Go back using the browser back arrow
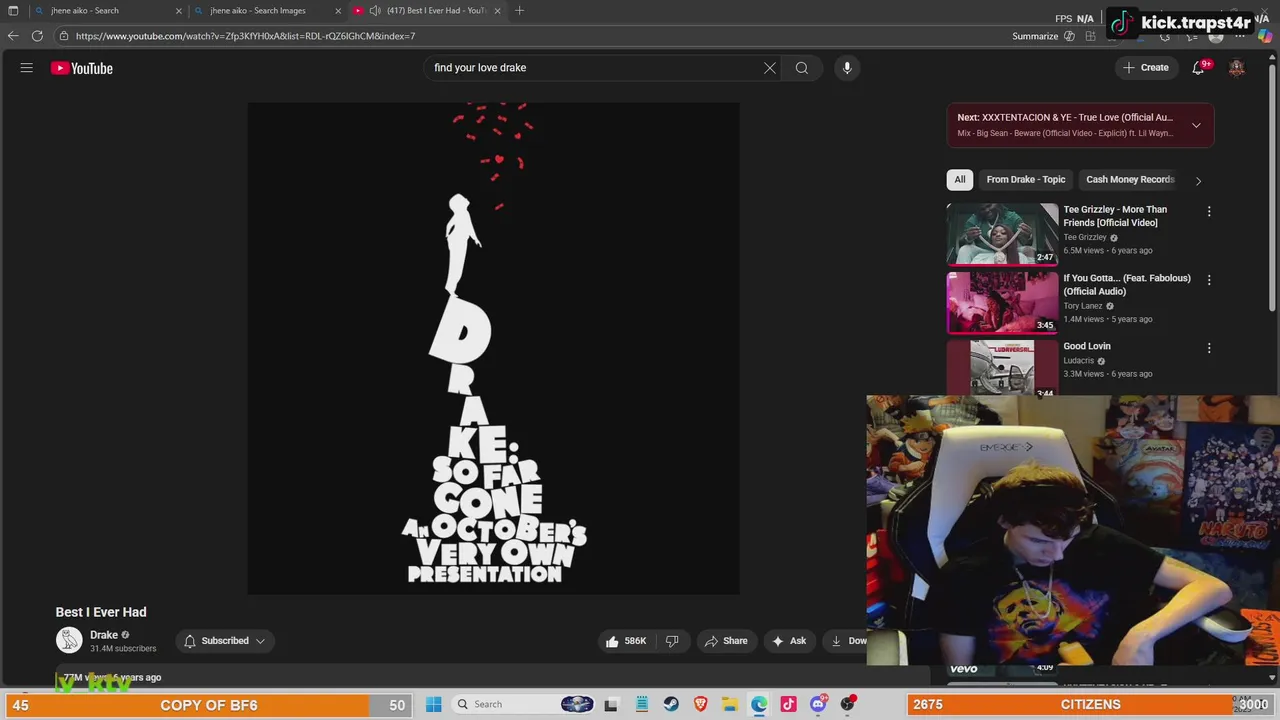Screen dimensions: 1280x720 (x=13, y=36)
